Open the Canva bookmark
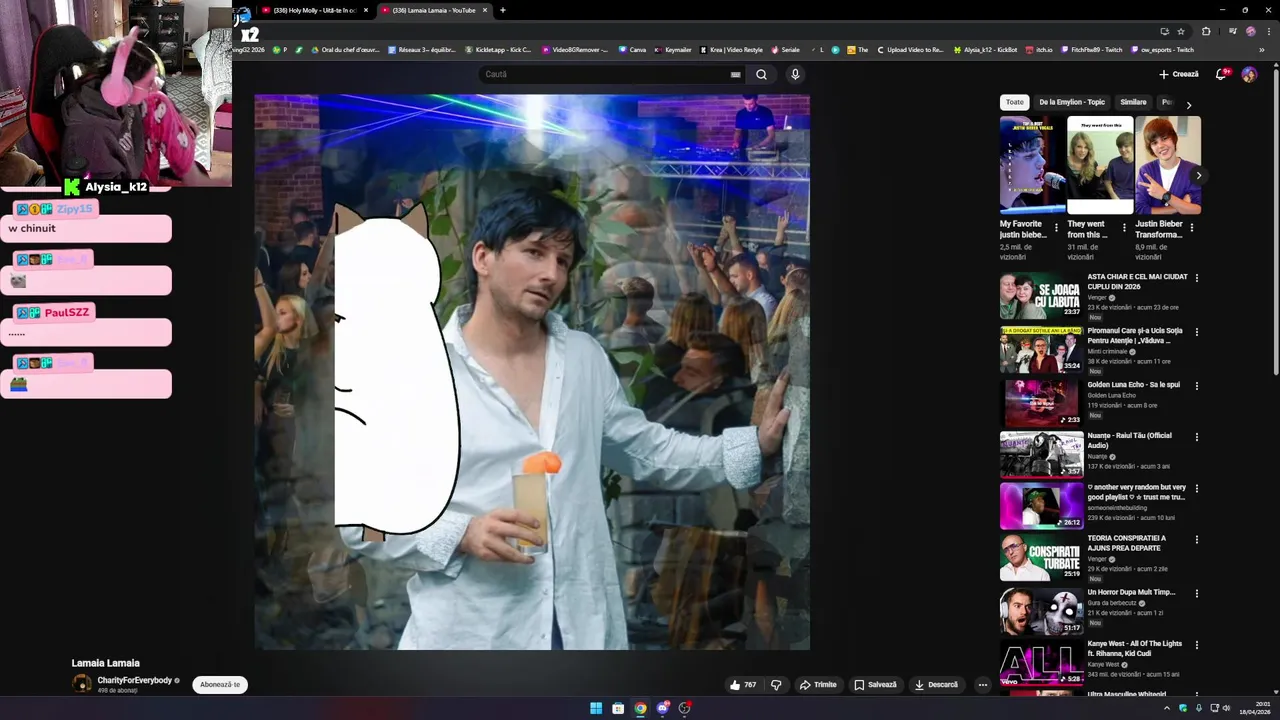This screenshot has width=1280, height=720. click(632, 49)
